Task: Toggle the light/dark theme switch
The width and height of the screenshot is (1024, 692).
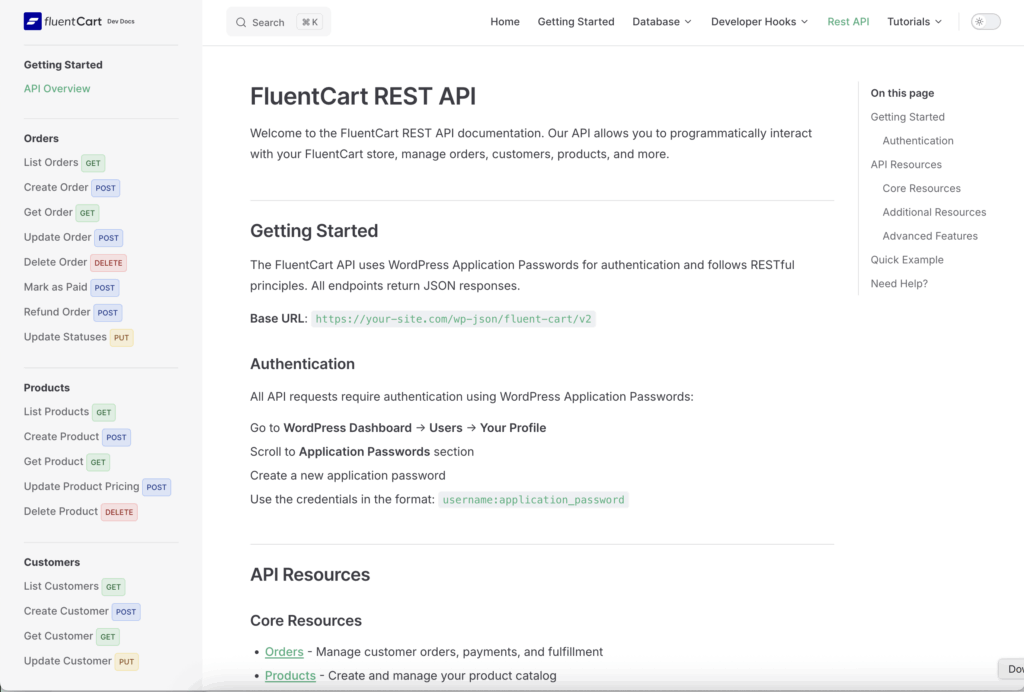Action: click(985, 22)
